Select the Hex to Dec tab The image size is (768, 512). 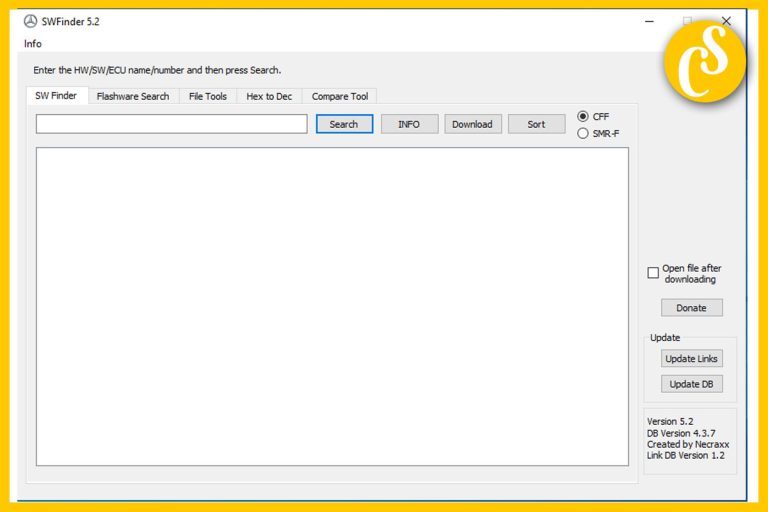269,97
